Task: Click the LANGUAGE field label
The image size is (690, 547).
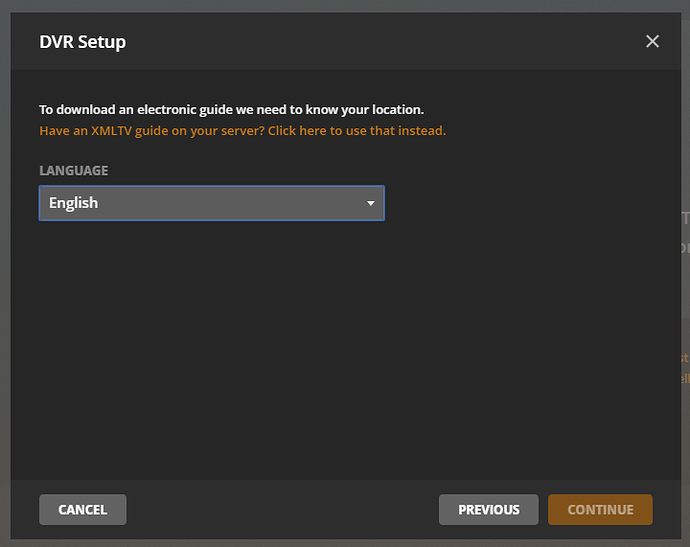Action: click(74, 171)
